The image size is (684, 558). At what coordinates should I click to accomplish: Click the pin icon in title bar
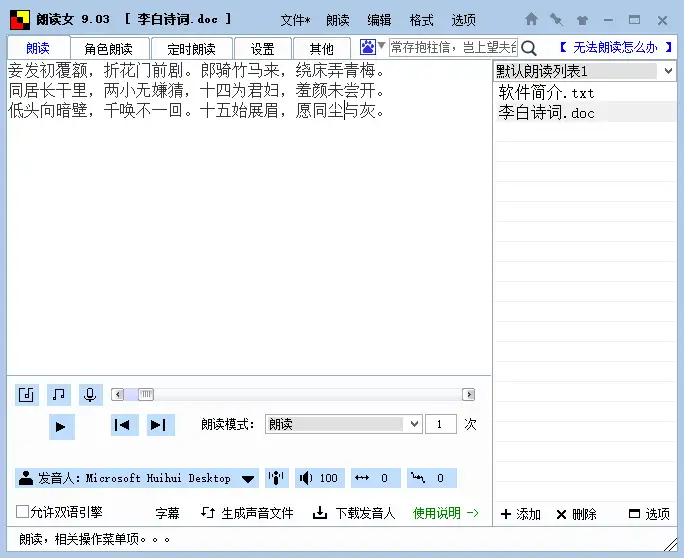pyautogui.click(x=556, y=19)
